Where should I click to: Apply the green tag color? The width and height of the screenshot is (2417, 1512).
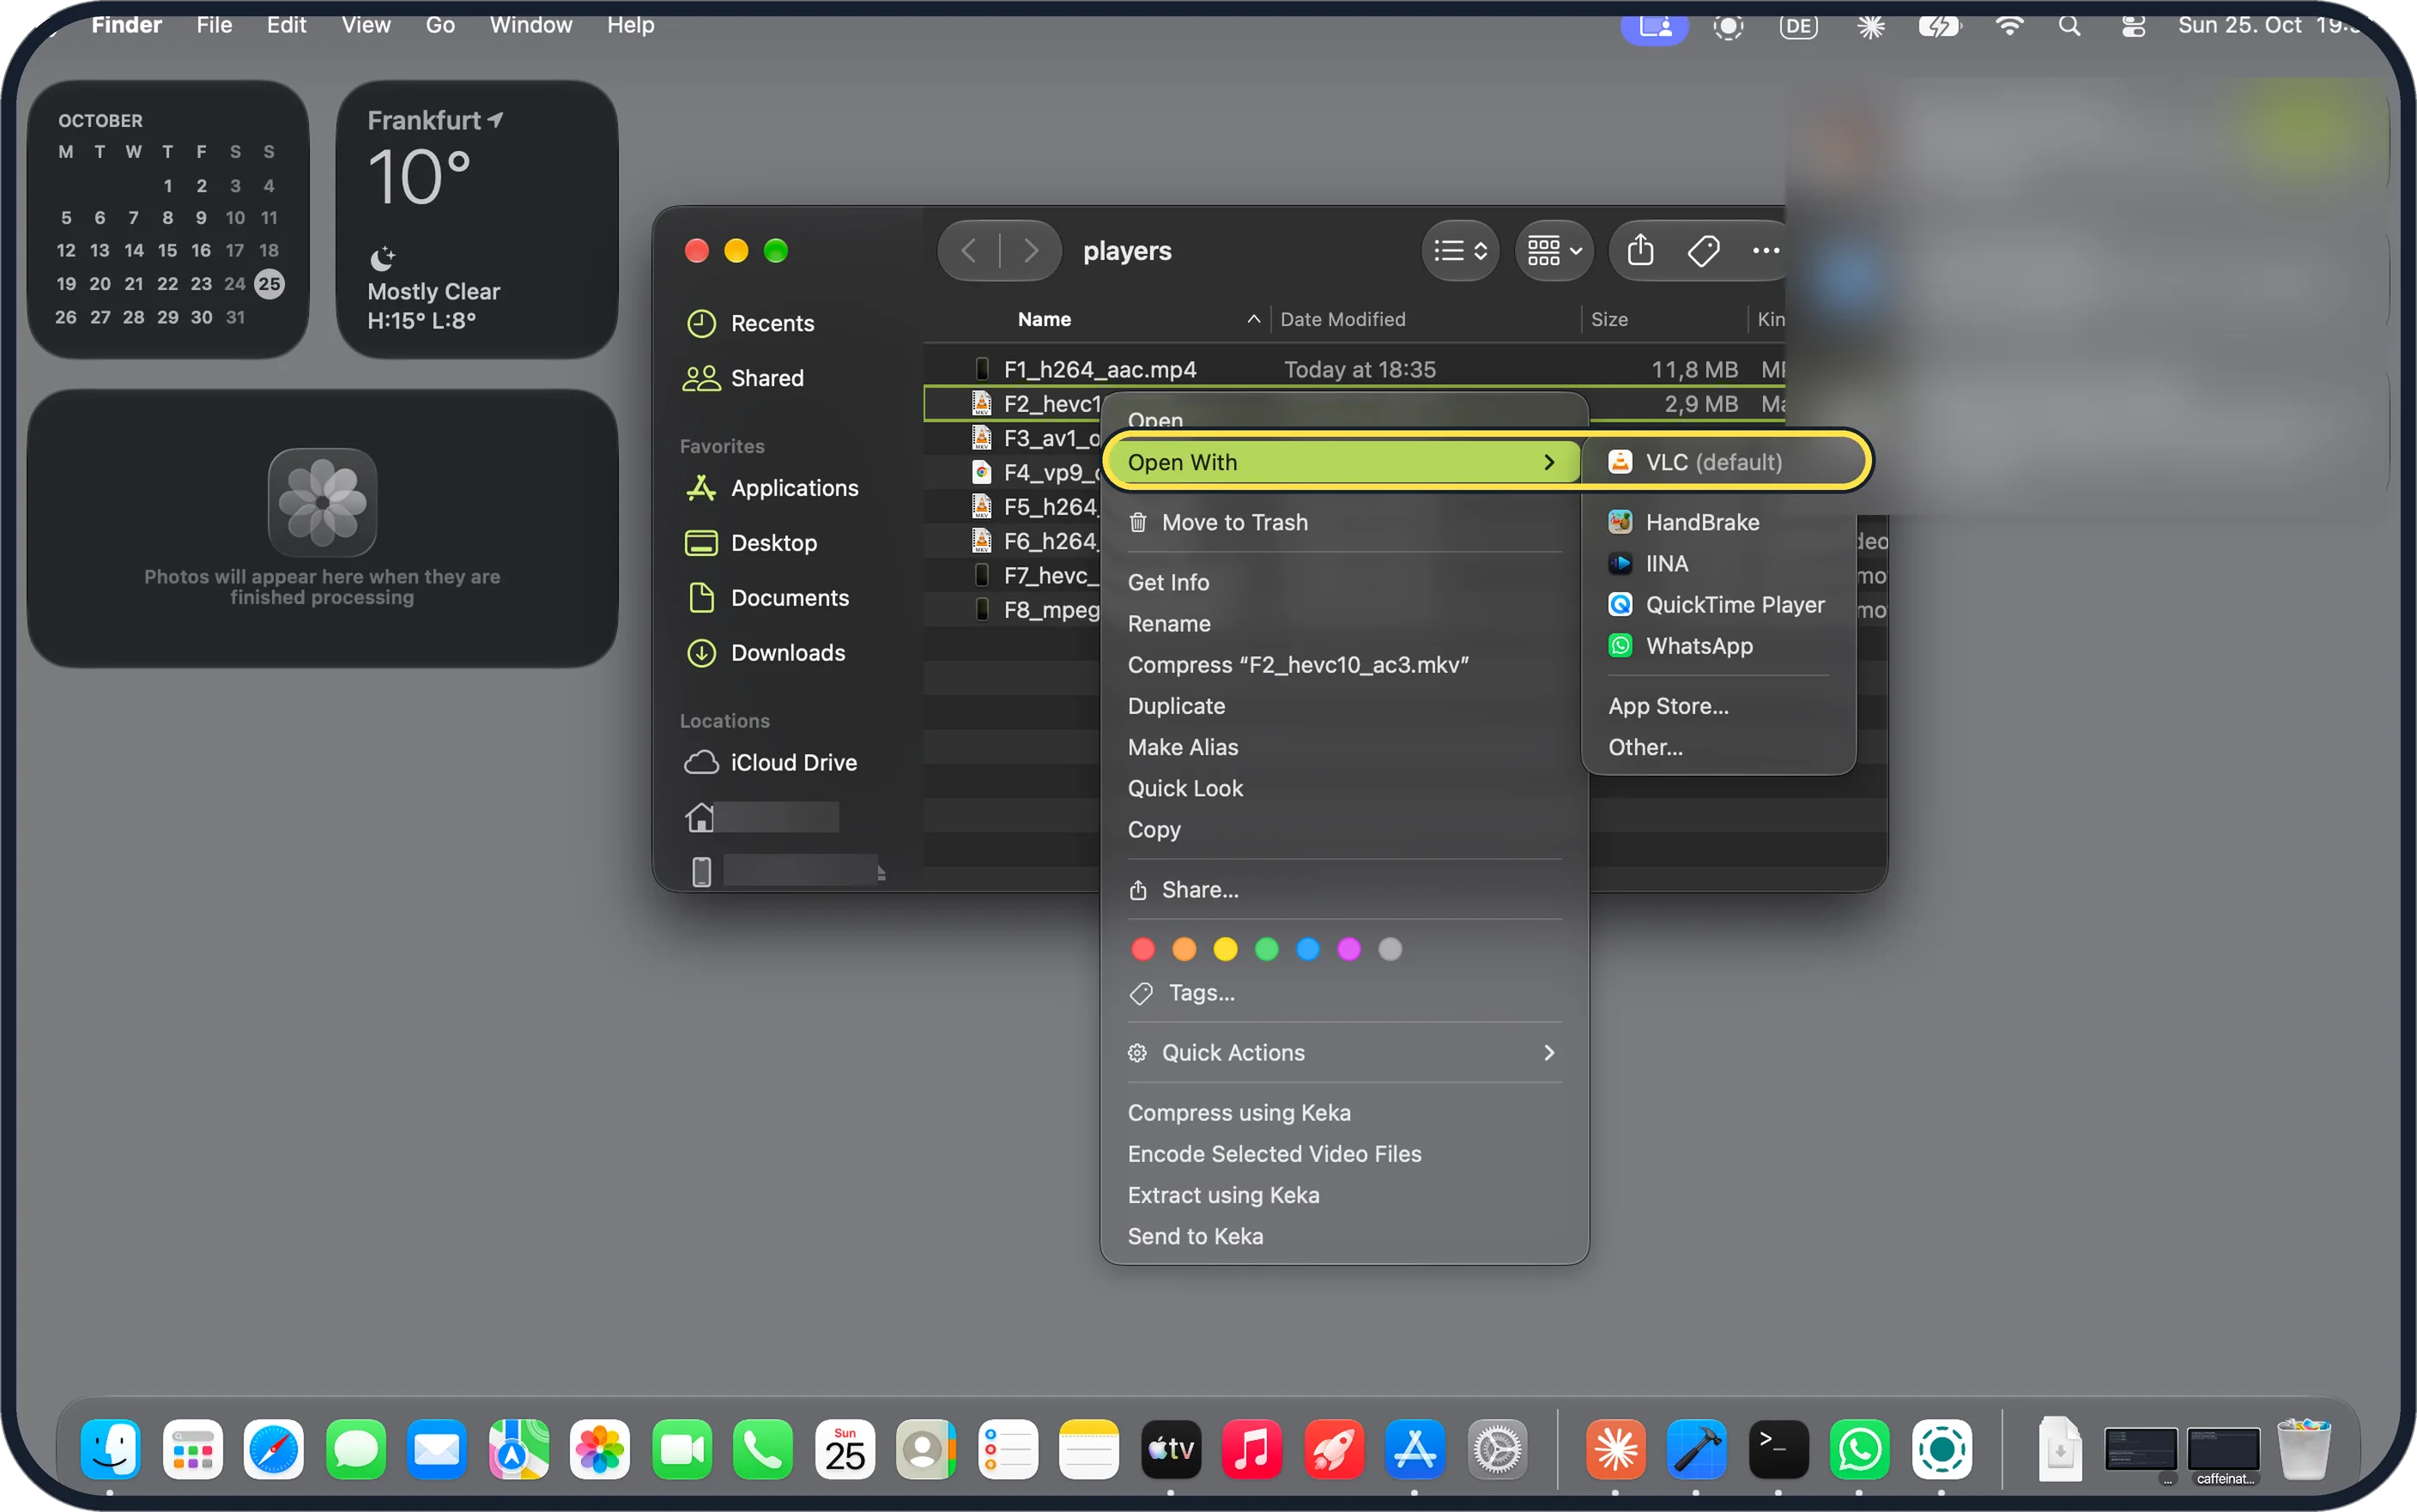coord(1265,949)
